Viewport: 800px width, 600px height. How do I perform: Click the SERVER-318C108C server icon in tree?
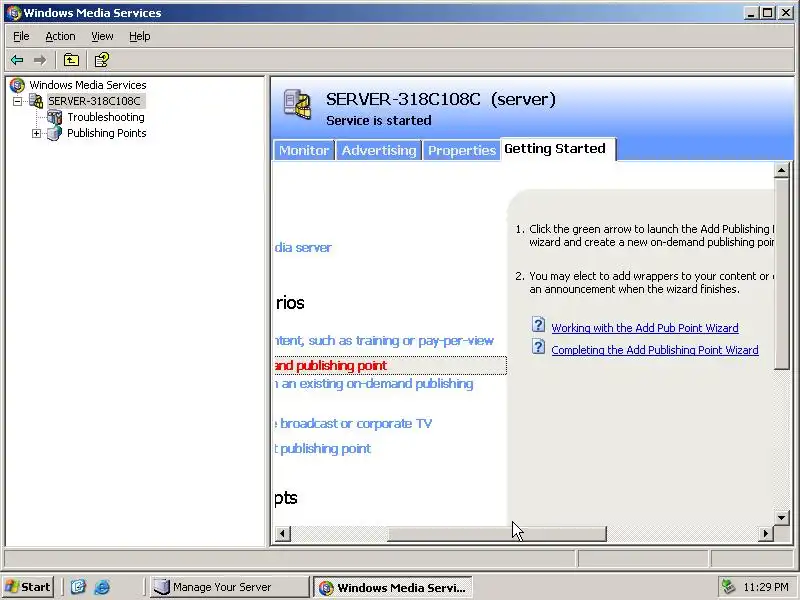(x=36, y=101)
